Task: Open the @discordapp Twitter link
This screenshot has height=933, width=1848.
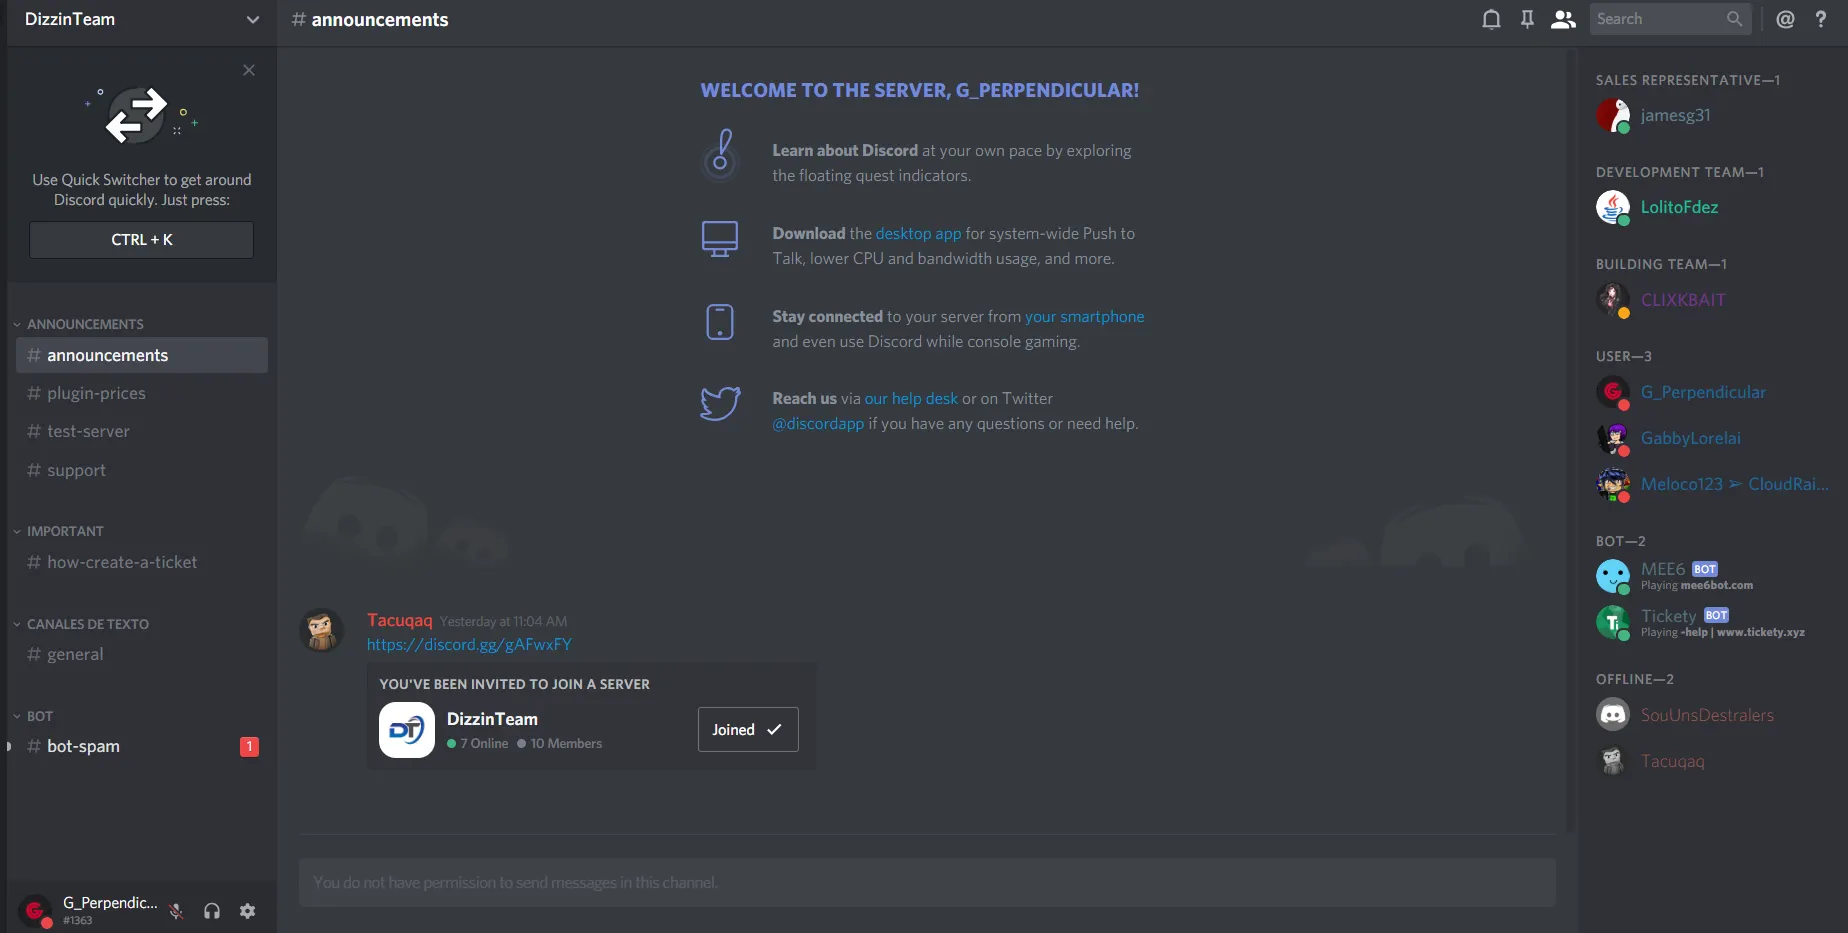Action: (x=818, y=423)
